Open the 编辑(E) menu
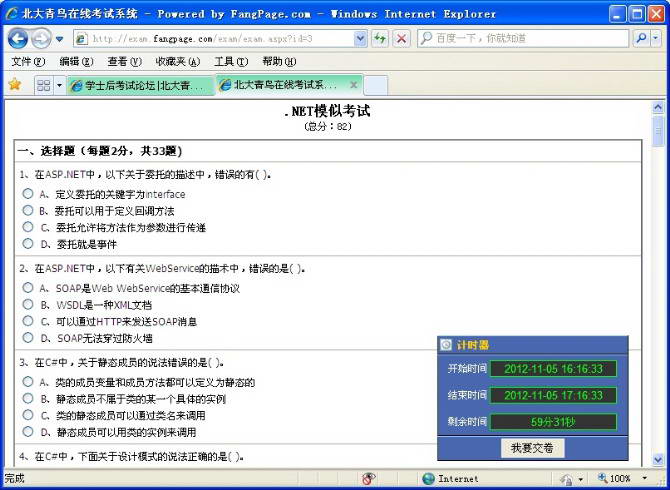Screen dimensions: 670x490 pos(76,62)
